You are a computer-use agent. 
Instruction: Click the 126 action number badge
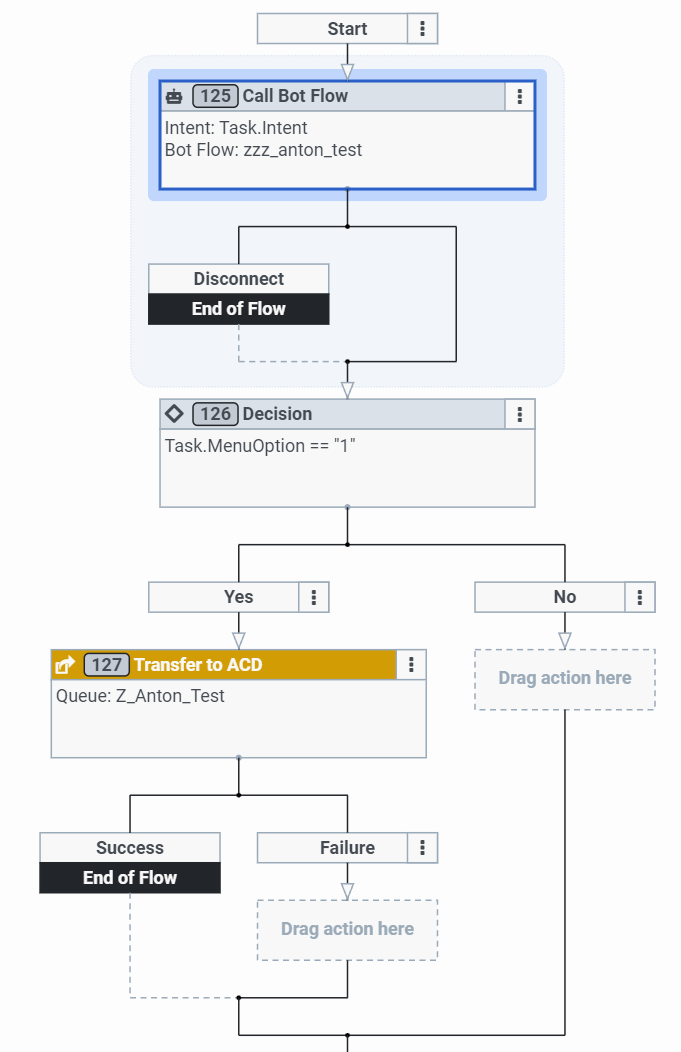(215, 414)
